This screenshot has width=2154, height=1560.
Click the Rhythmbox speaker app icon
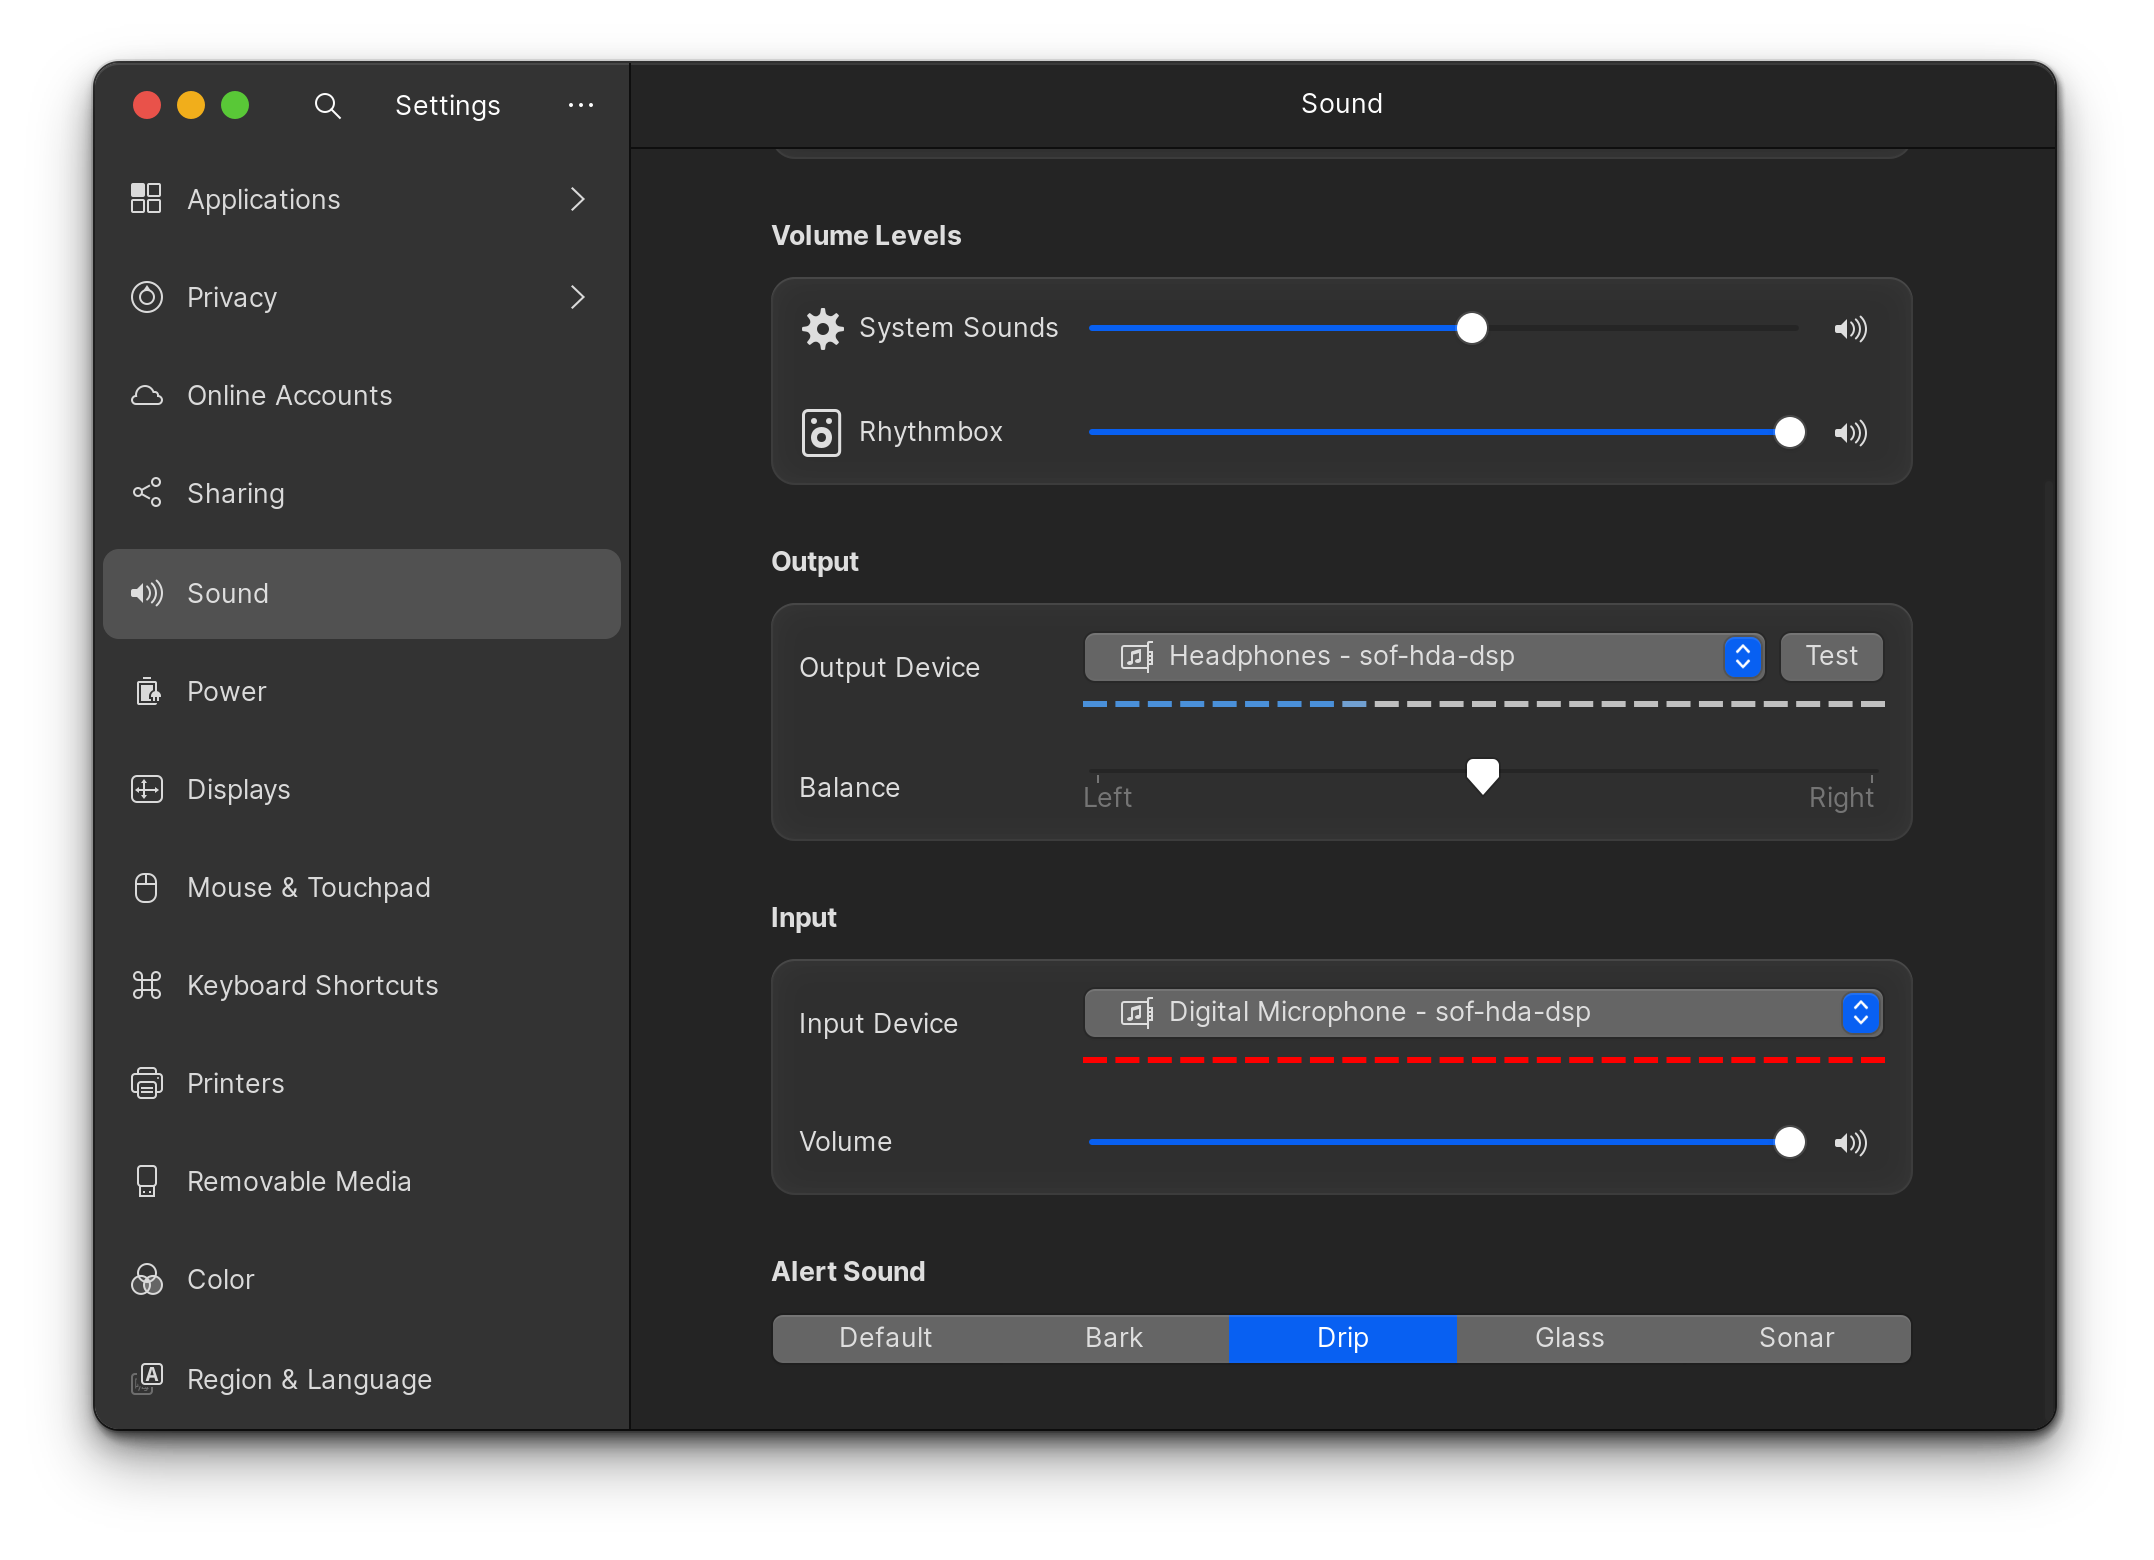[x=821, y=433]
